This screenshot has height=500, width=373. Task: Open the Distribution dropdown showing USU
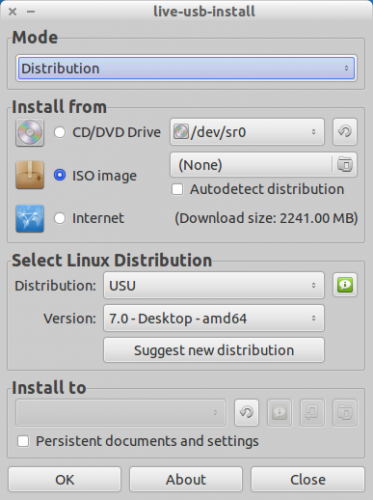[x=214, y=285]
